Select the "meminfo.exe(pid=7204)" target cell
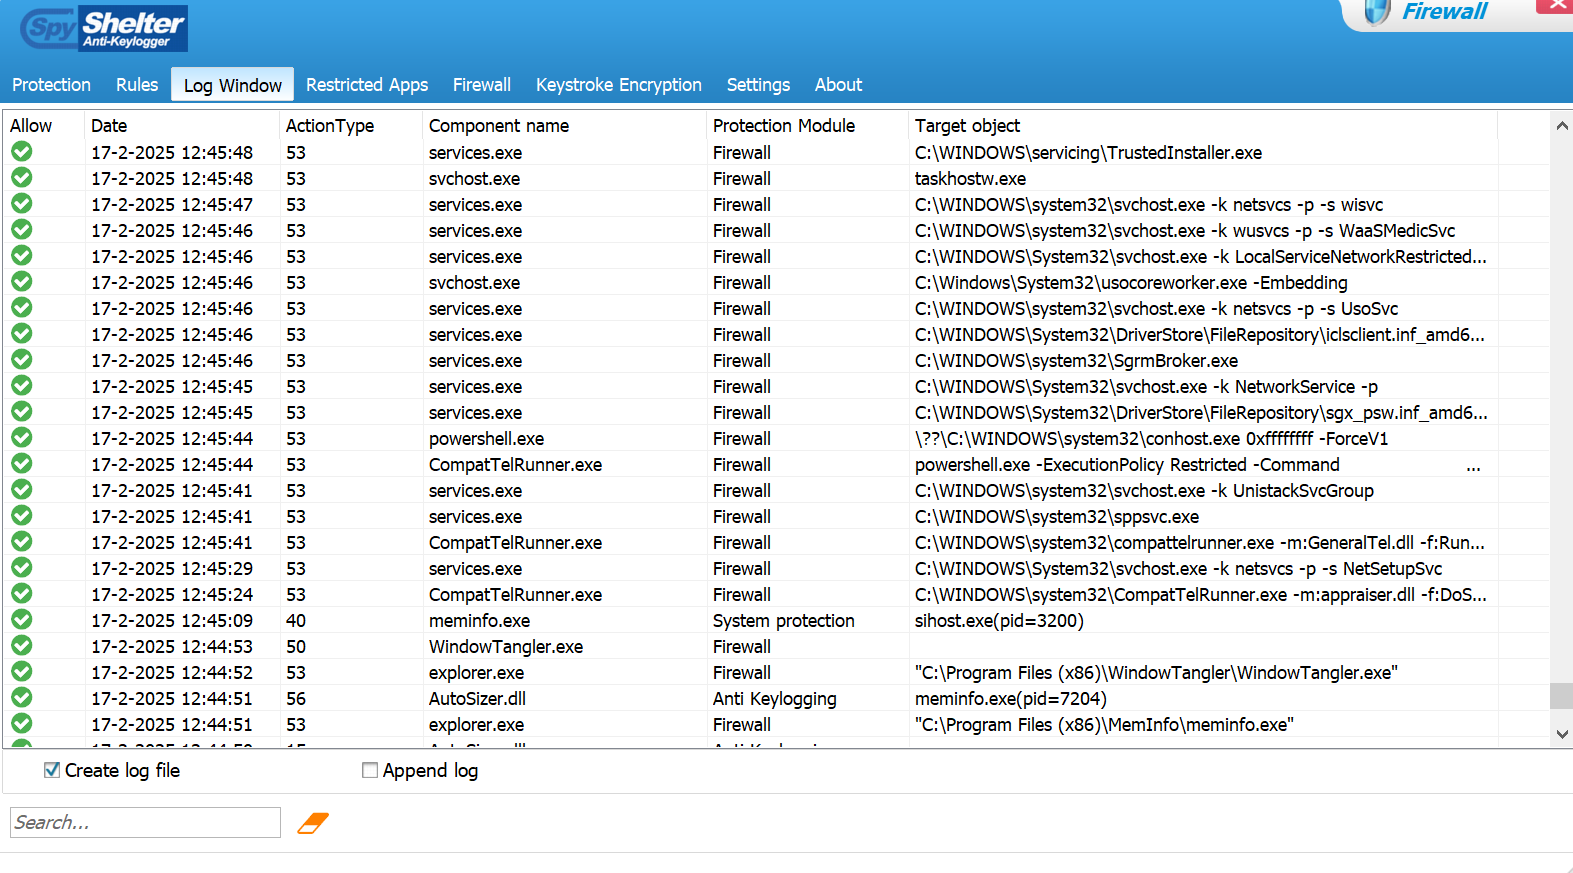The width and height of the screenshot is (1573, 873). 1010,698
